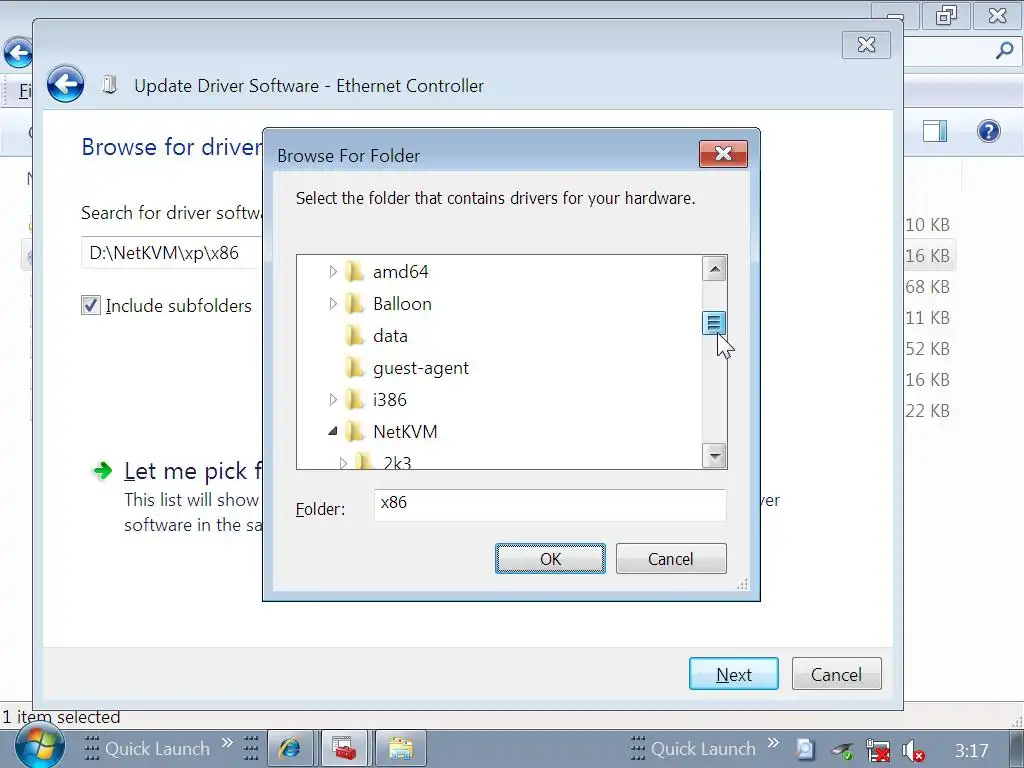Click the folder tree scroll-up arrow
This screenshot has width=1024, height=768.
click(714, 268)
